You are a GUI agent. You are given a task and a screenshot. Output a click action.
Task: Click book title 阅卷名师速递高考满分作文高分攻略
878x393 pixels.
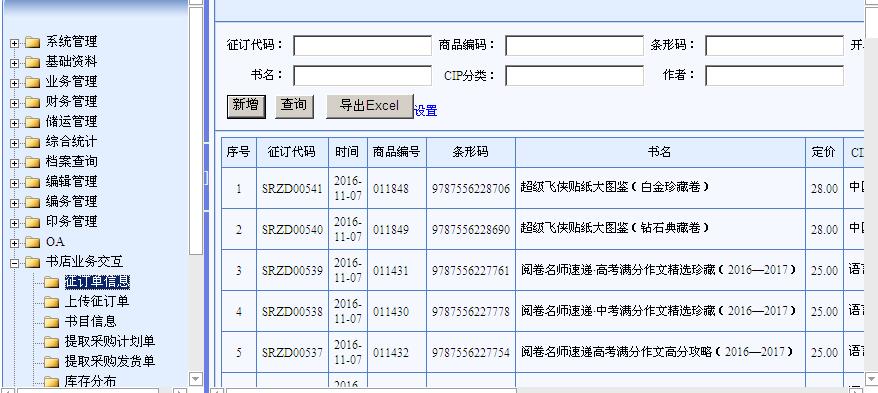(x=657, y=352)
